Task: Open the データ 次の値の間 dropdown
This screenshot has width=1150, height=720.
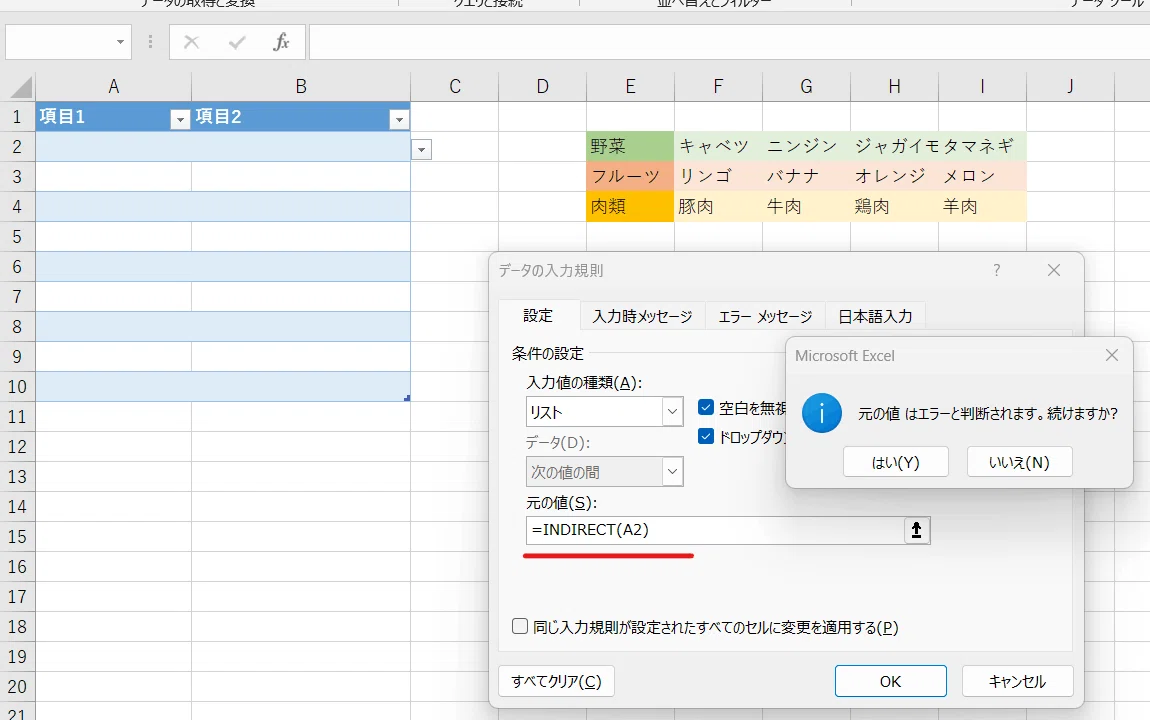Action: click(x=673, y=471)
